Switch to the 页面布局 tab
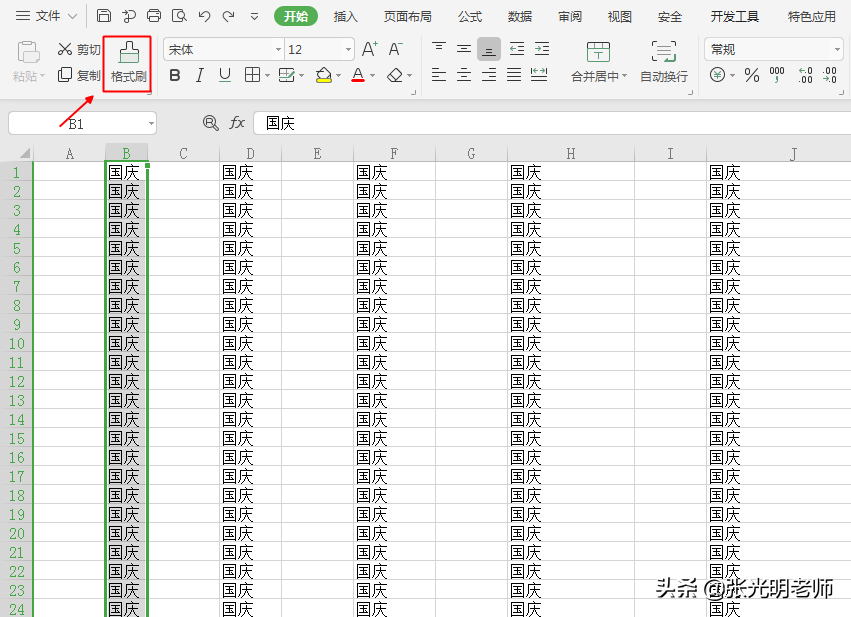The image size is (851, 617). 408,17
